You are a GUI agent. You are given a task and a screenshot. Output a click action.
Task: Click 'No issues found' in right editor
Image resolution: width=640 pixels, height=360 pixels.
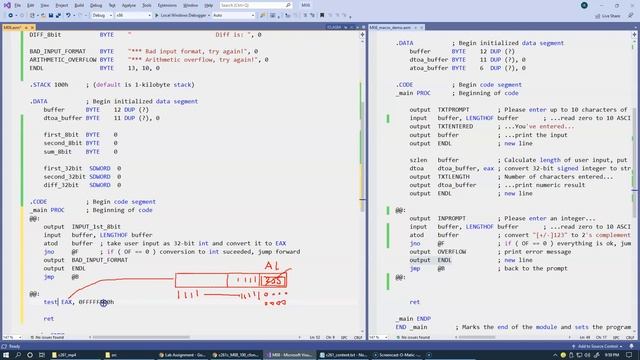(413, 338)
